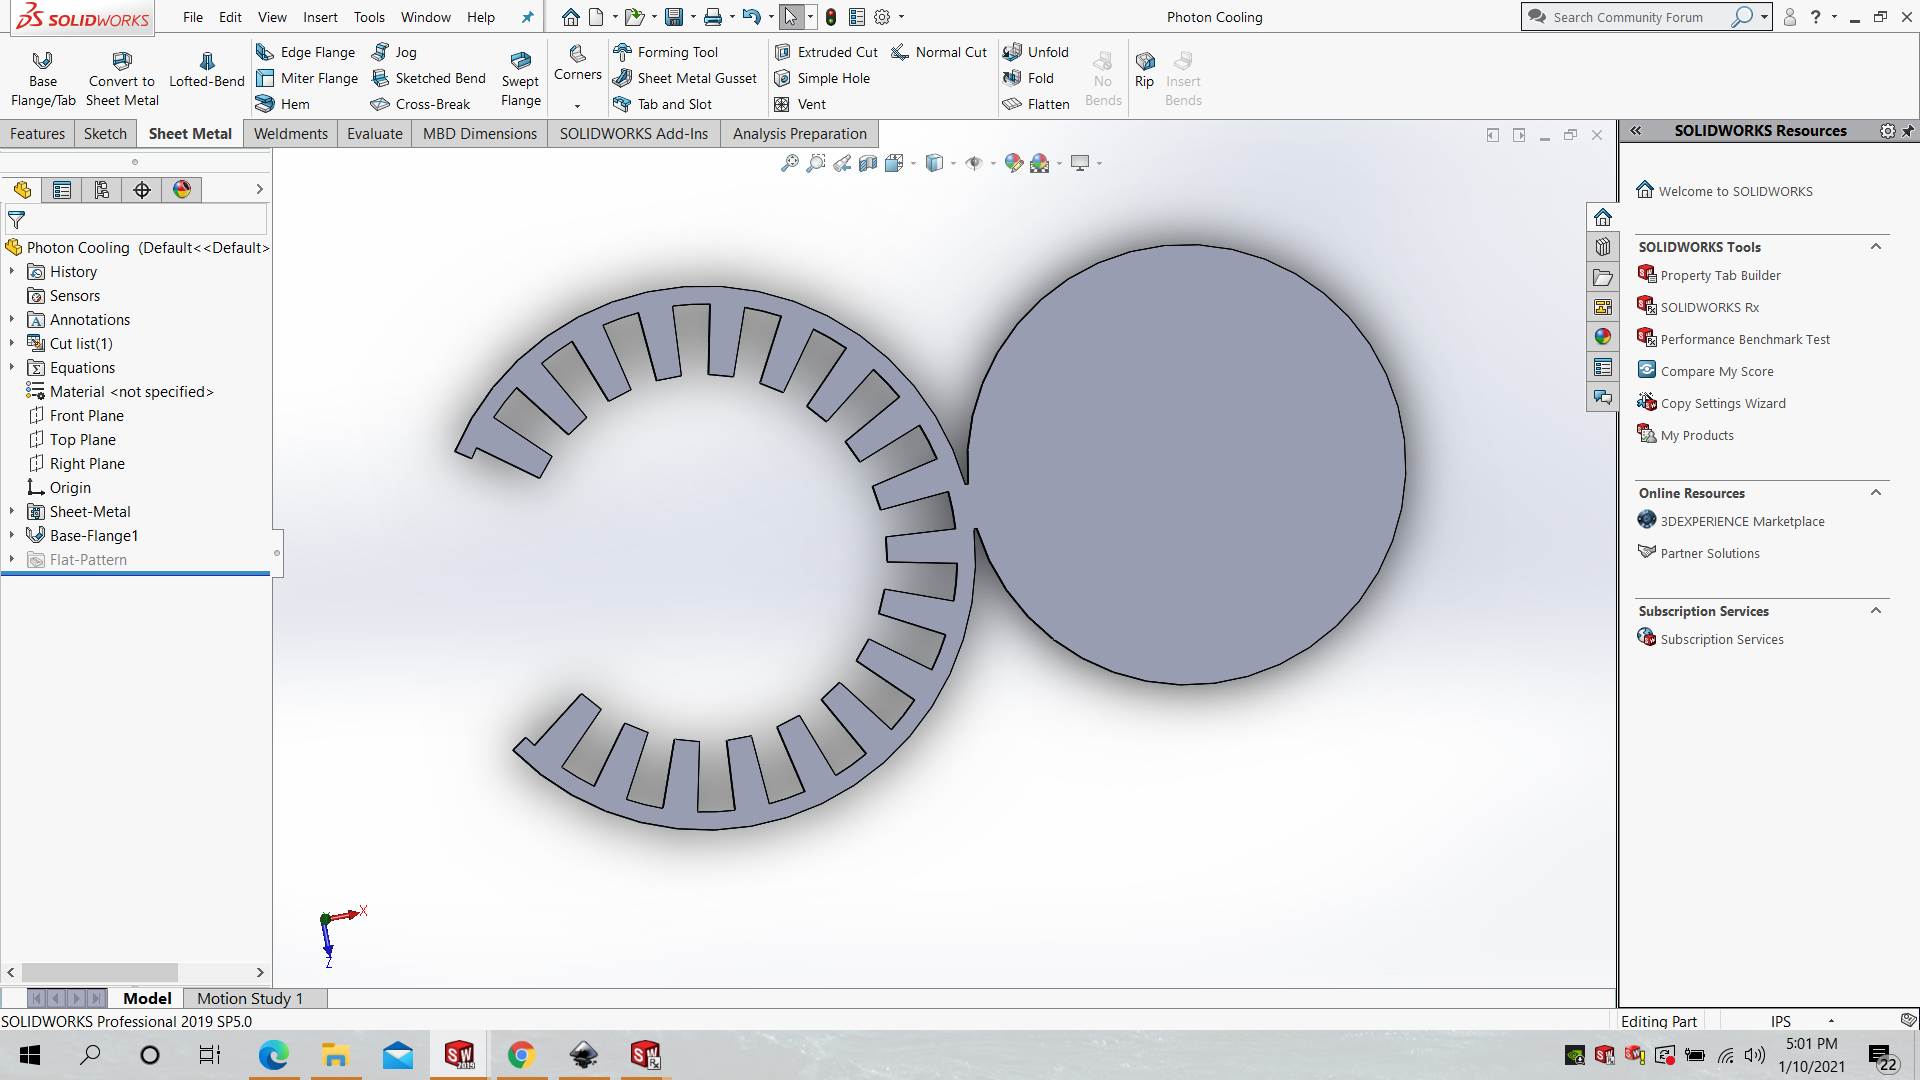Open Design Library task pane tab
The image size is (1920, 1080).
(x=1603, y=247)
